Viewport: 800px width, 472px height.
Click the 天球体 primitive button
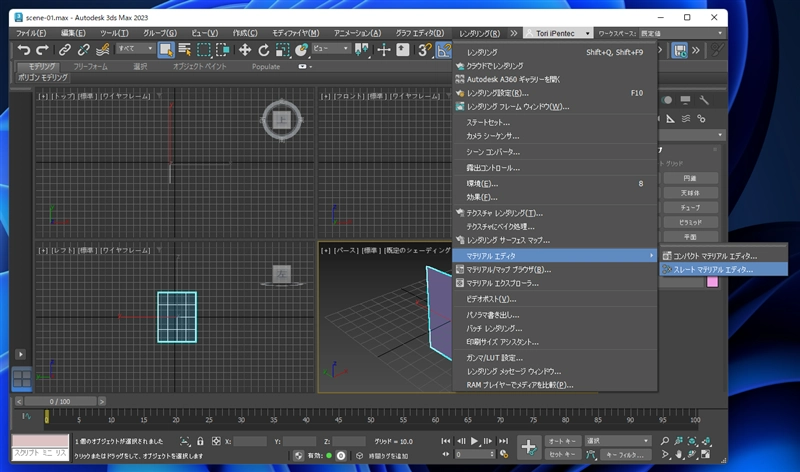pos(690,193)
